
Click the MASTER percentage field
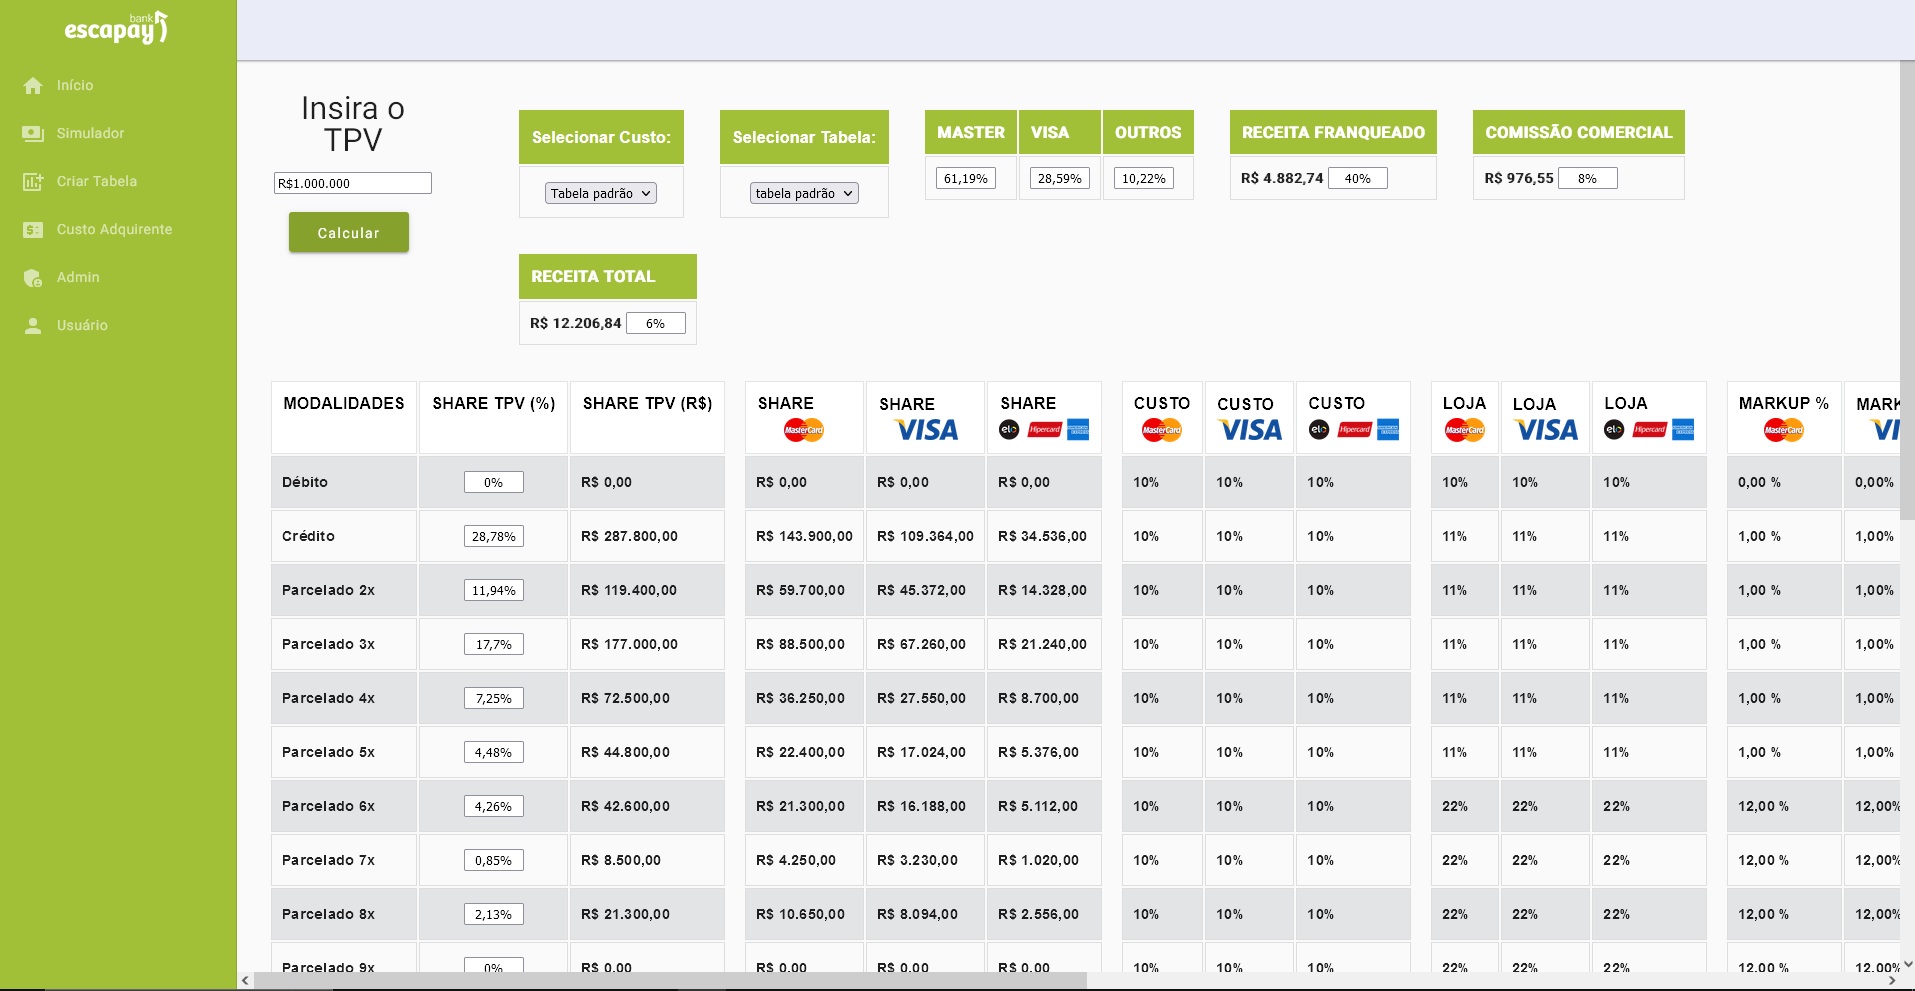965,178
